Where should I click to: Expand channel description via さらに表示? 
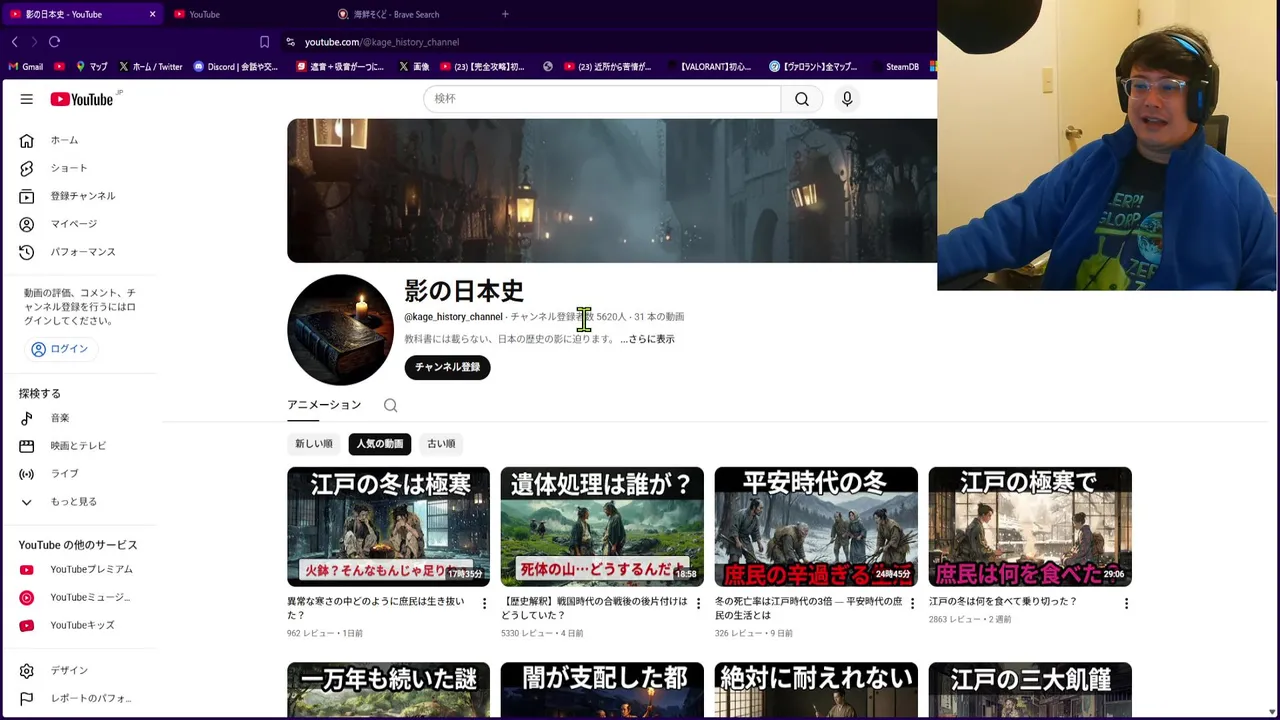pyautogui.click(x=647, y=339)
